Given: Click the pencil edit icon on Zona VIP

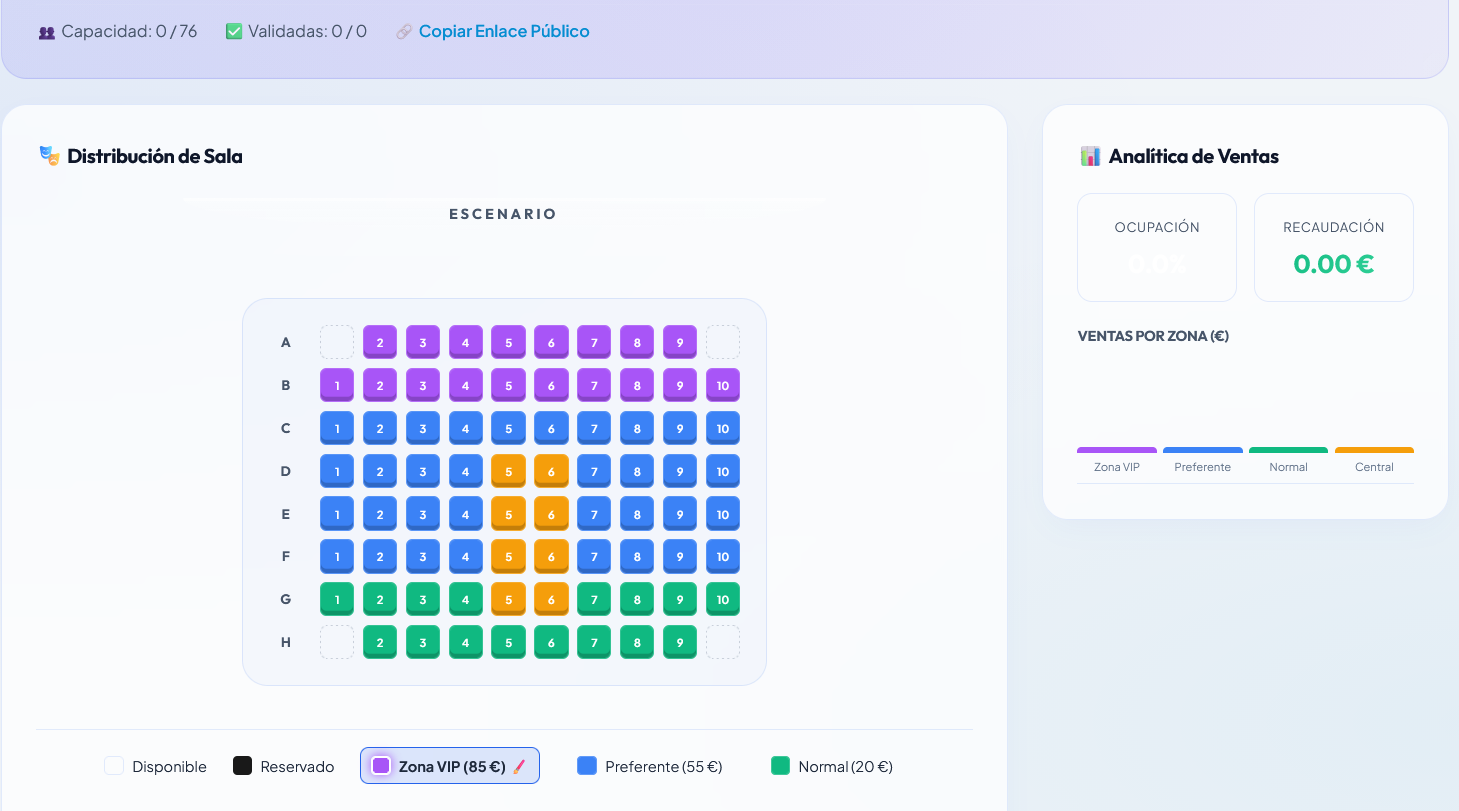Looking at the screenshot, I should coord(519,767).
